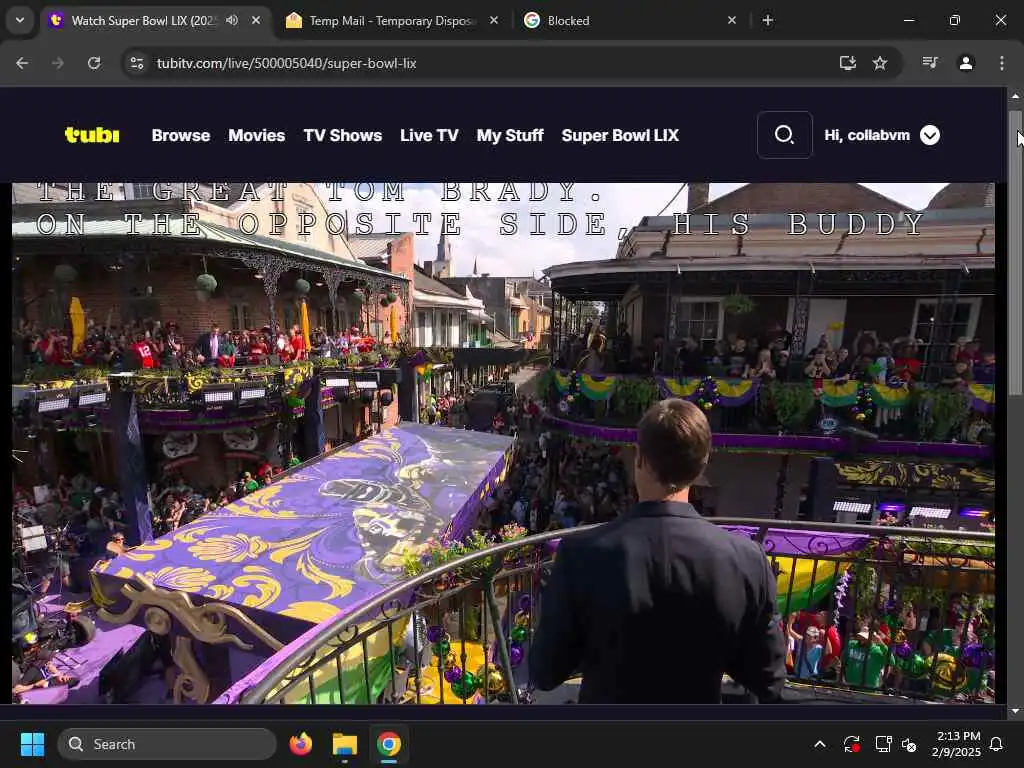Open the Windows Start menu
The height and width of the screenshot is (768, 1024).
coord(32,744)
